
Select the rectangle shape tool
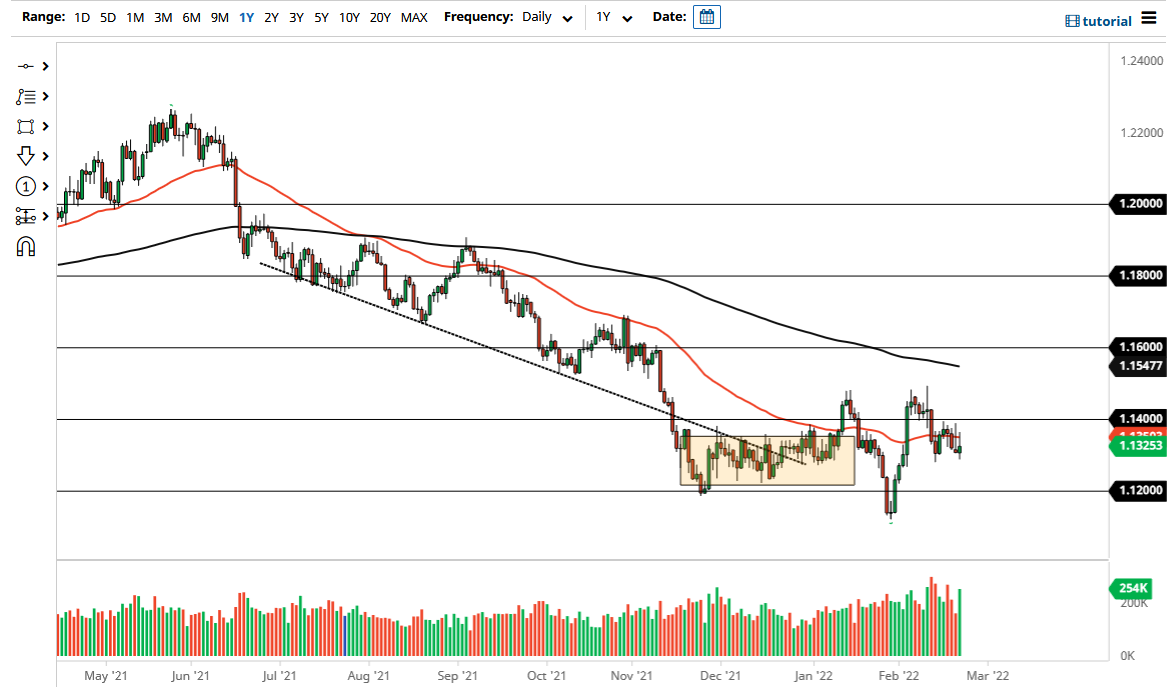pos(26,127)
